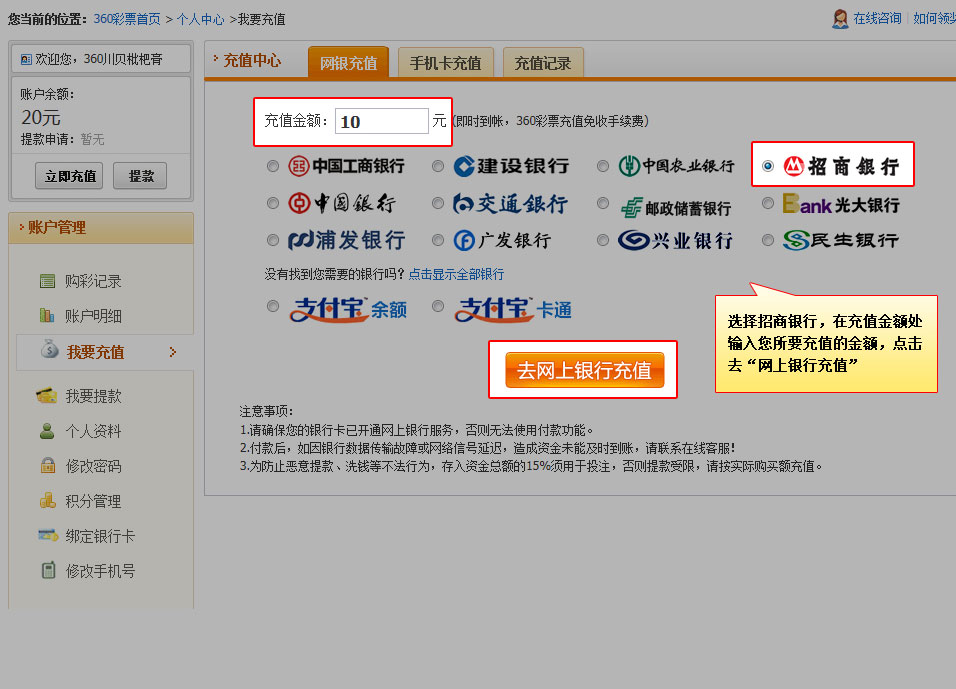
Task: Select the 光大银行 radio button
Action: point(768,203)
